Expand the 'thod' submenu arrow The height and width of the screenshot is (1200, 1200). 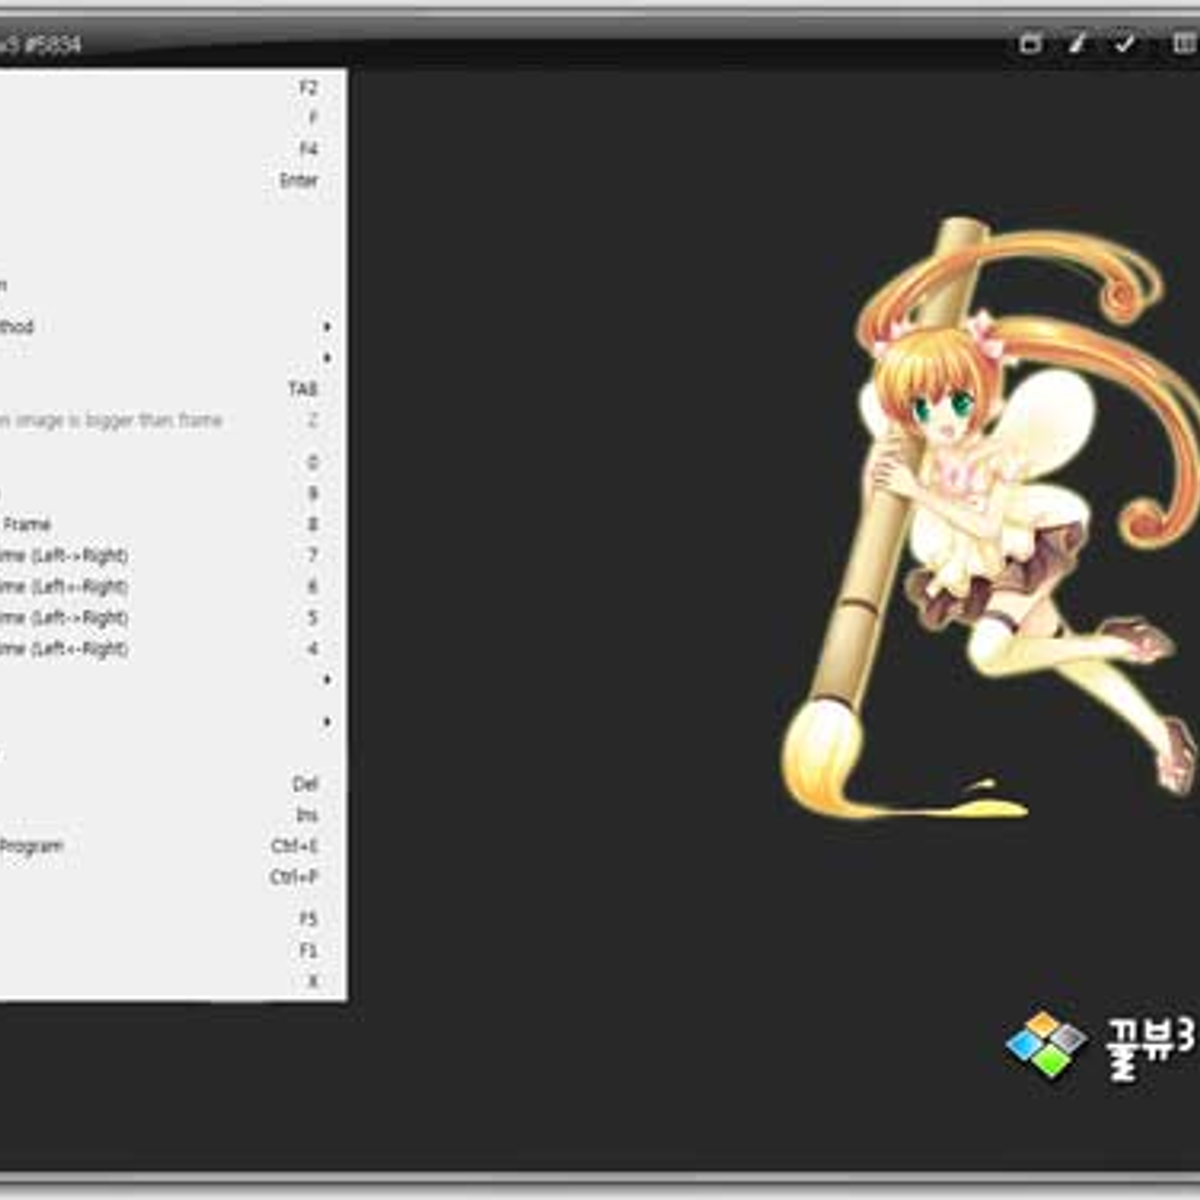327,327
